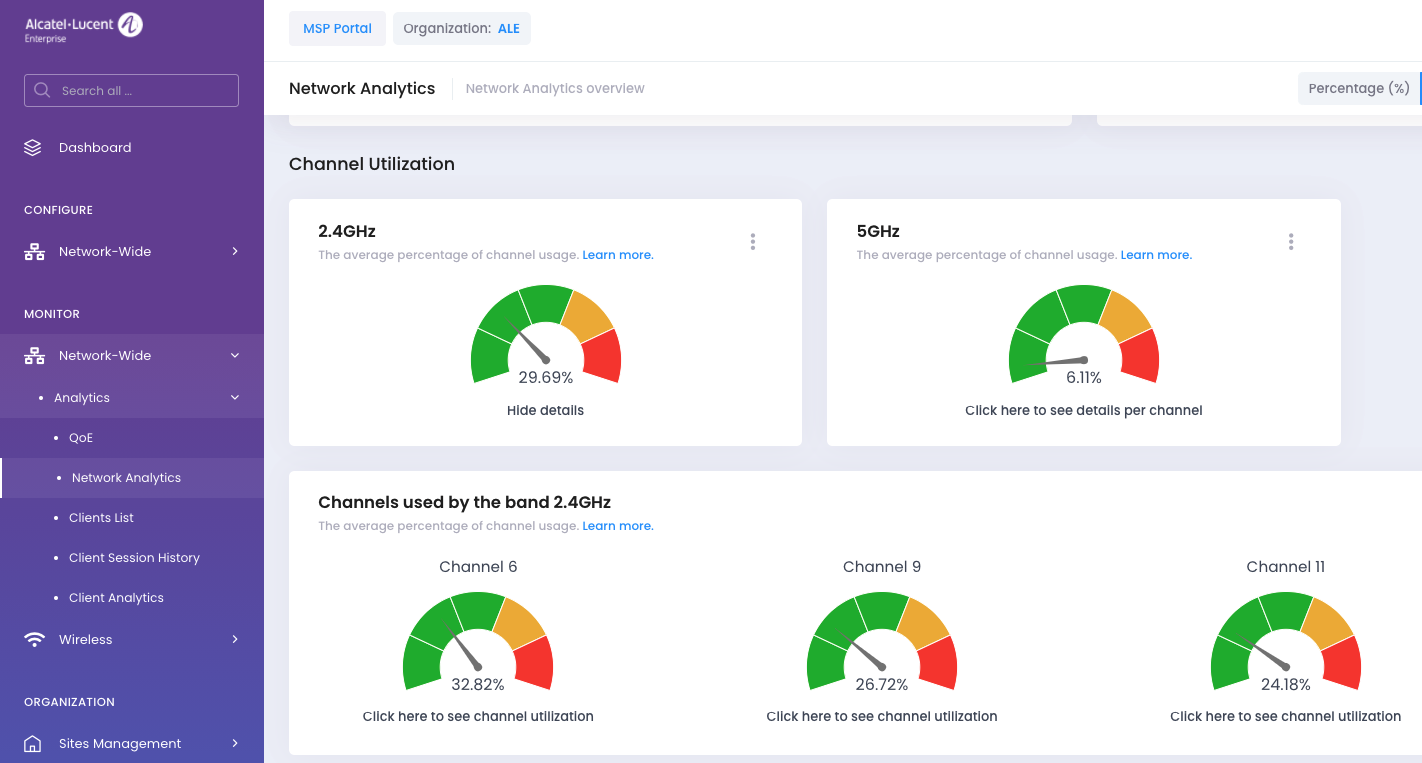This screenshot has width=1422, height=763.
Task: Click the Dashboard layers icon
Action: pyautogui.click(x=33, y=148)
